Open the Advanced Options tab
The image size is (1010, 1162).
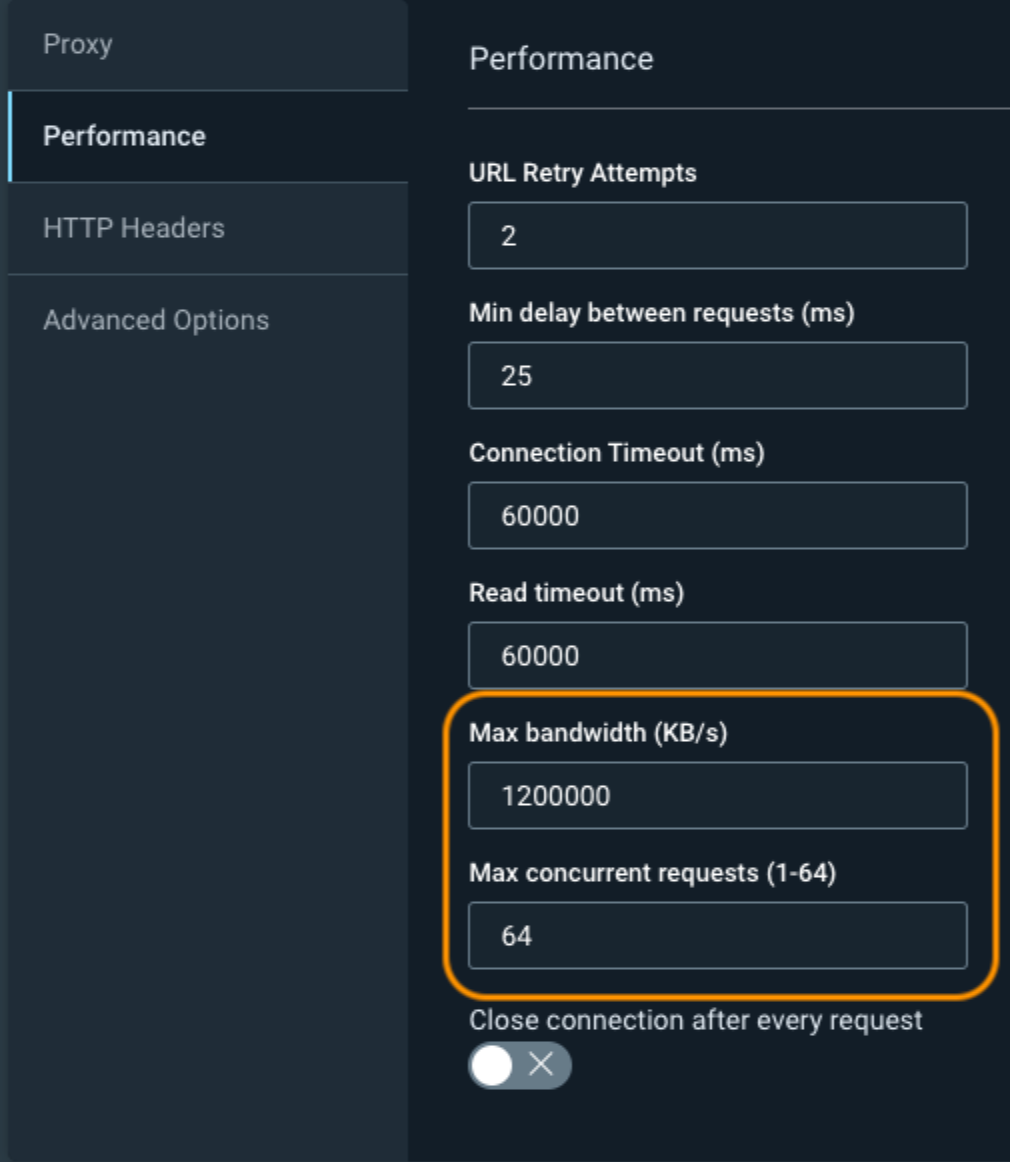point(156,320)
